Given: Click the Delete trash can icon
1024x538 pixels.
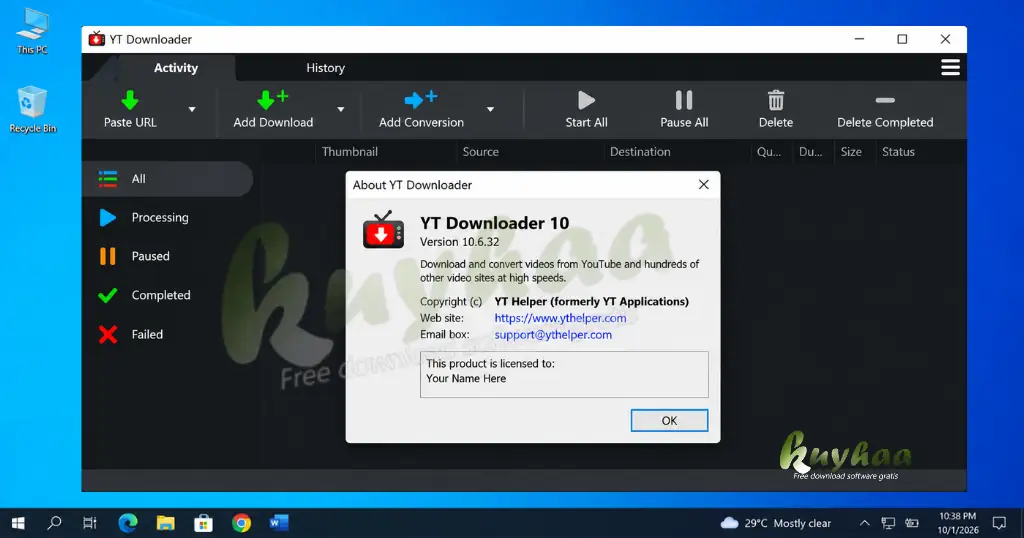Looking at the screenshot, I should [x=776, y=100].
